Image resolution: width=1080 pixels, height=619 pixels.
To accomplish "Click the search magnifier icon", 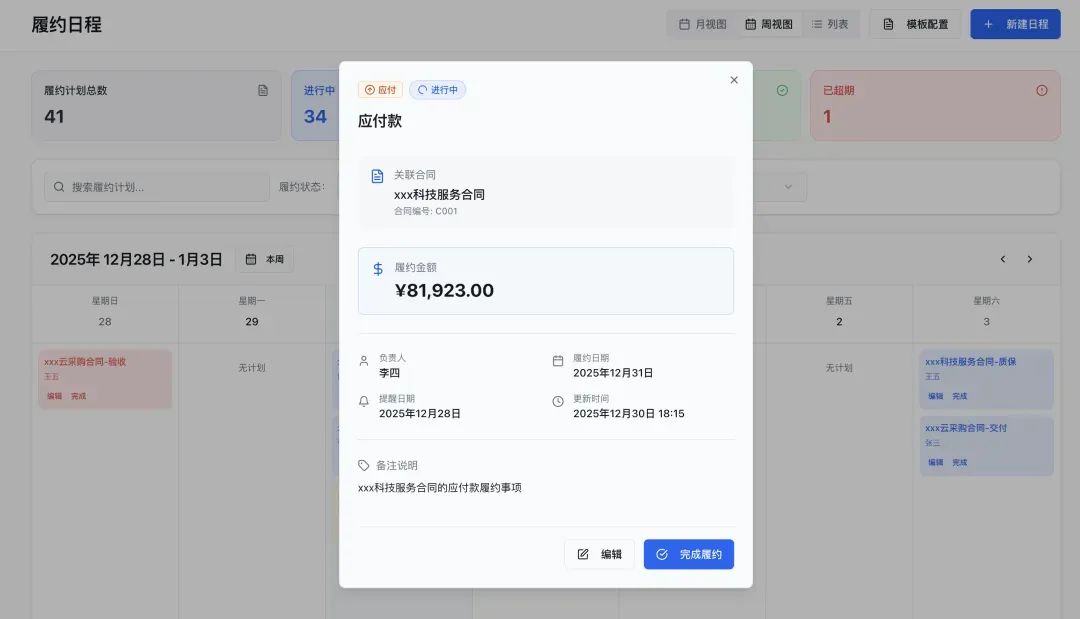I will tap(59, 187).
